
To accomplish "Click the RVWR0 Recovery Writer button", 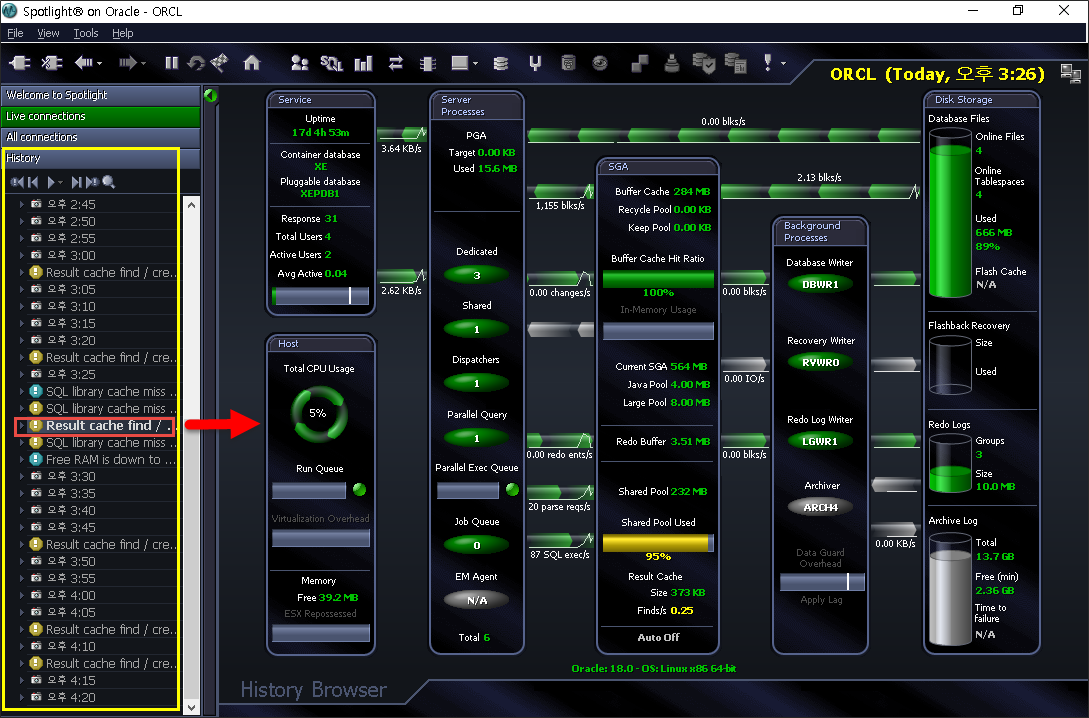I will (x=820, y=362).
